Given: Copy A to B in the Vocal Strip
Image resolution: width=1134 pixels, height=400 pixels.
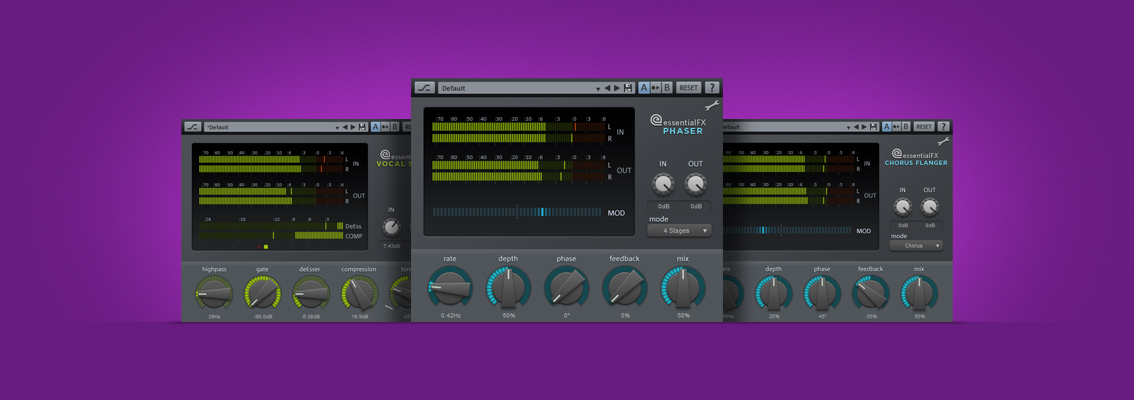Looking at the screenshot, I should [x=385, y=127].
